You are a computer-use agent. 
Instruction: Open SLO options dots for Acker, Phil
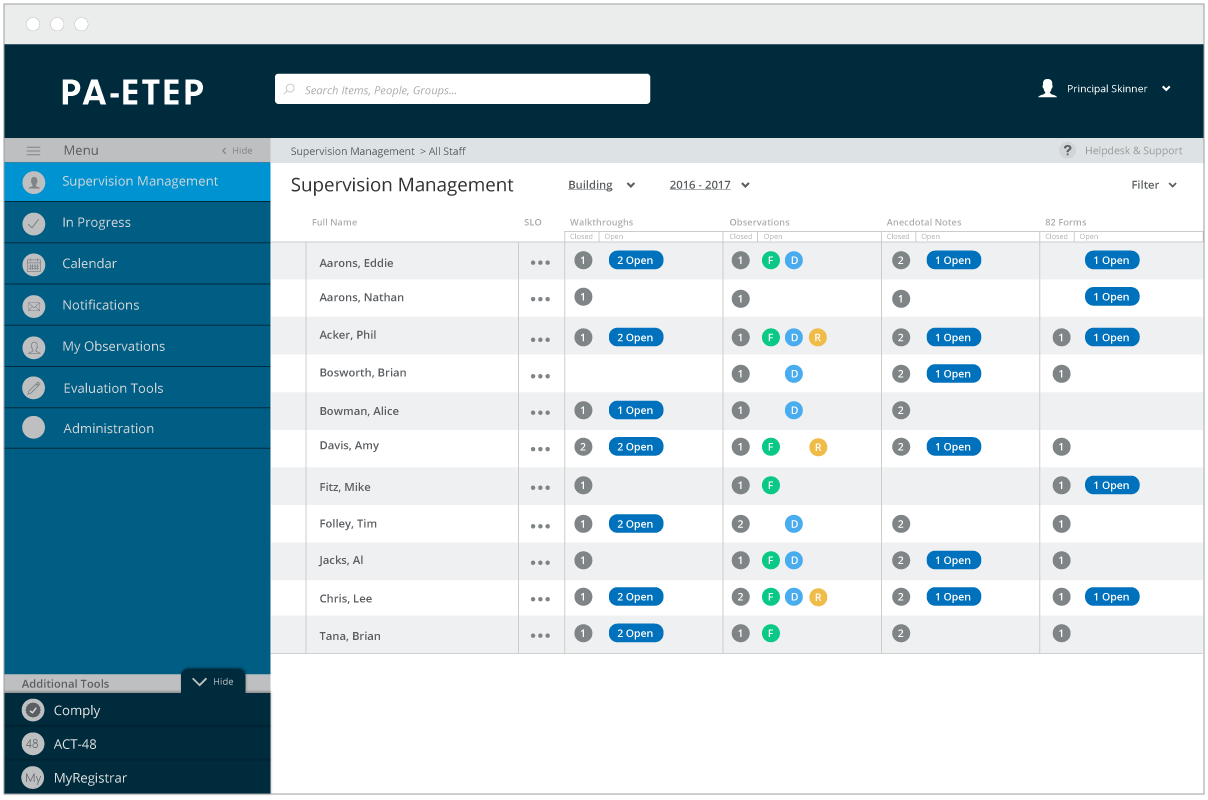[x=541, y=339]
